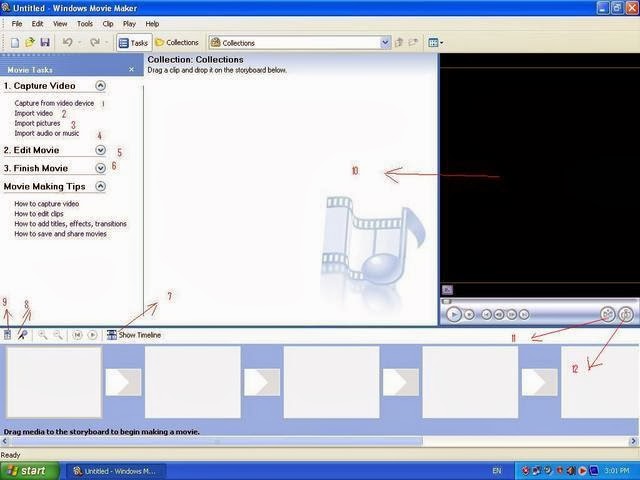
Task: Click the monitor Forward button
Action: coord(524,314)
